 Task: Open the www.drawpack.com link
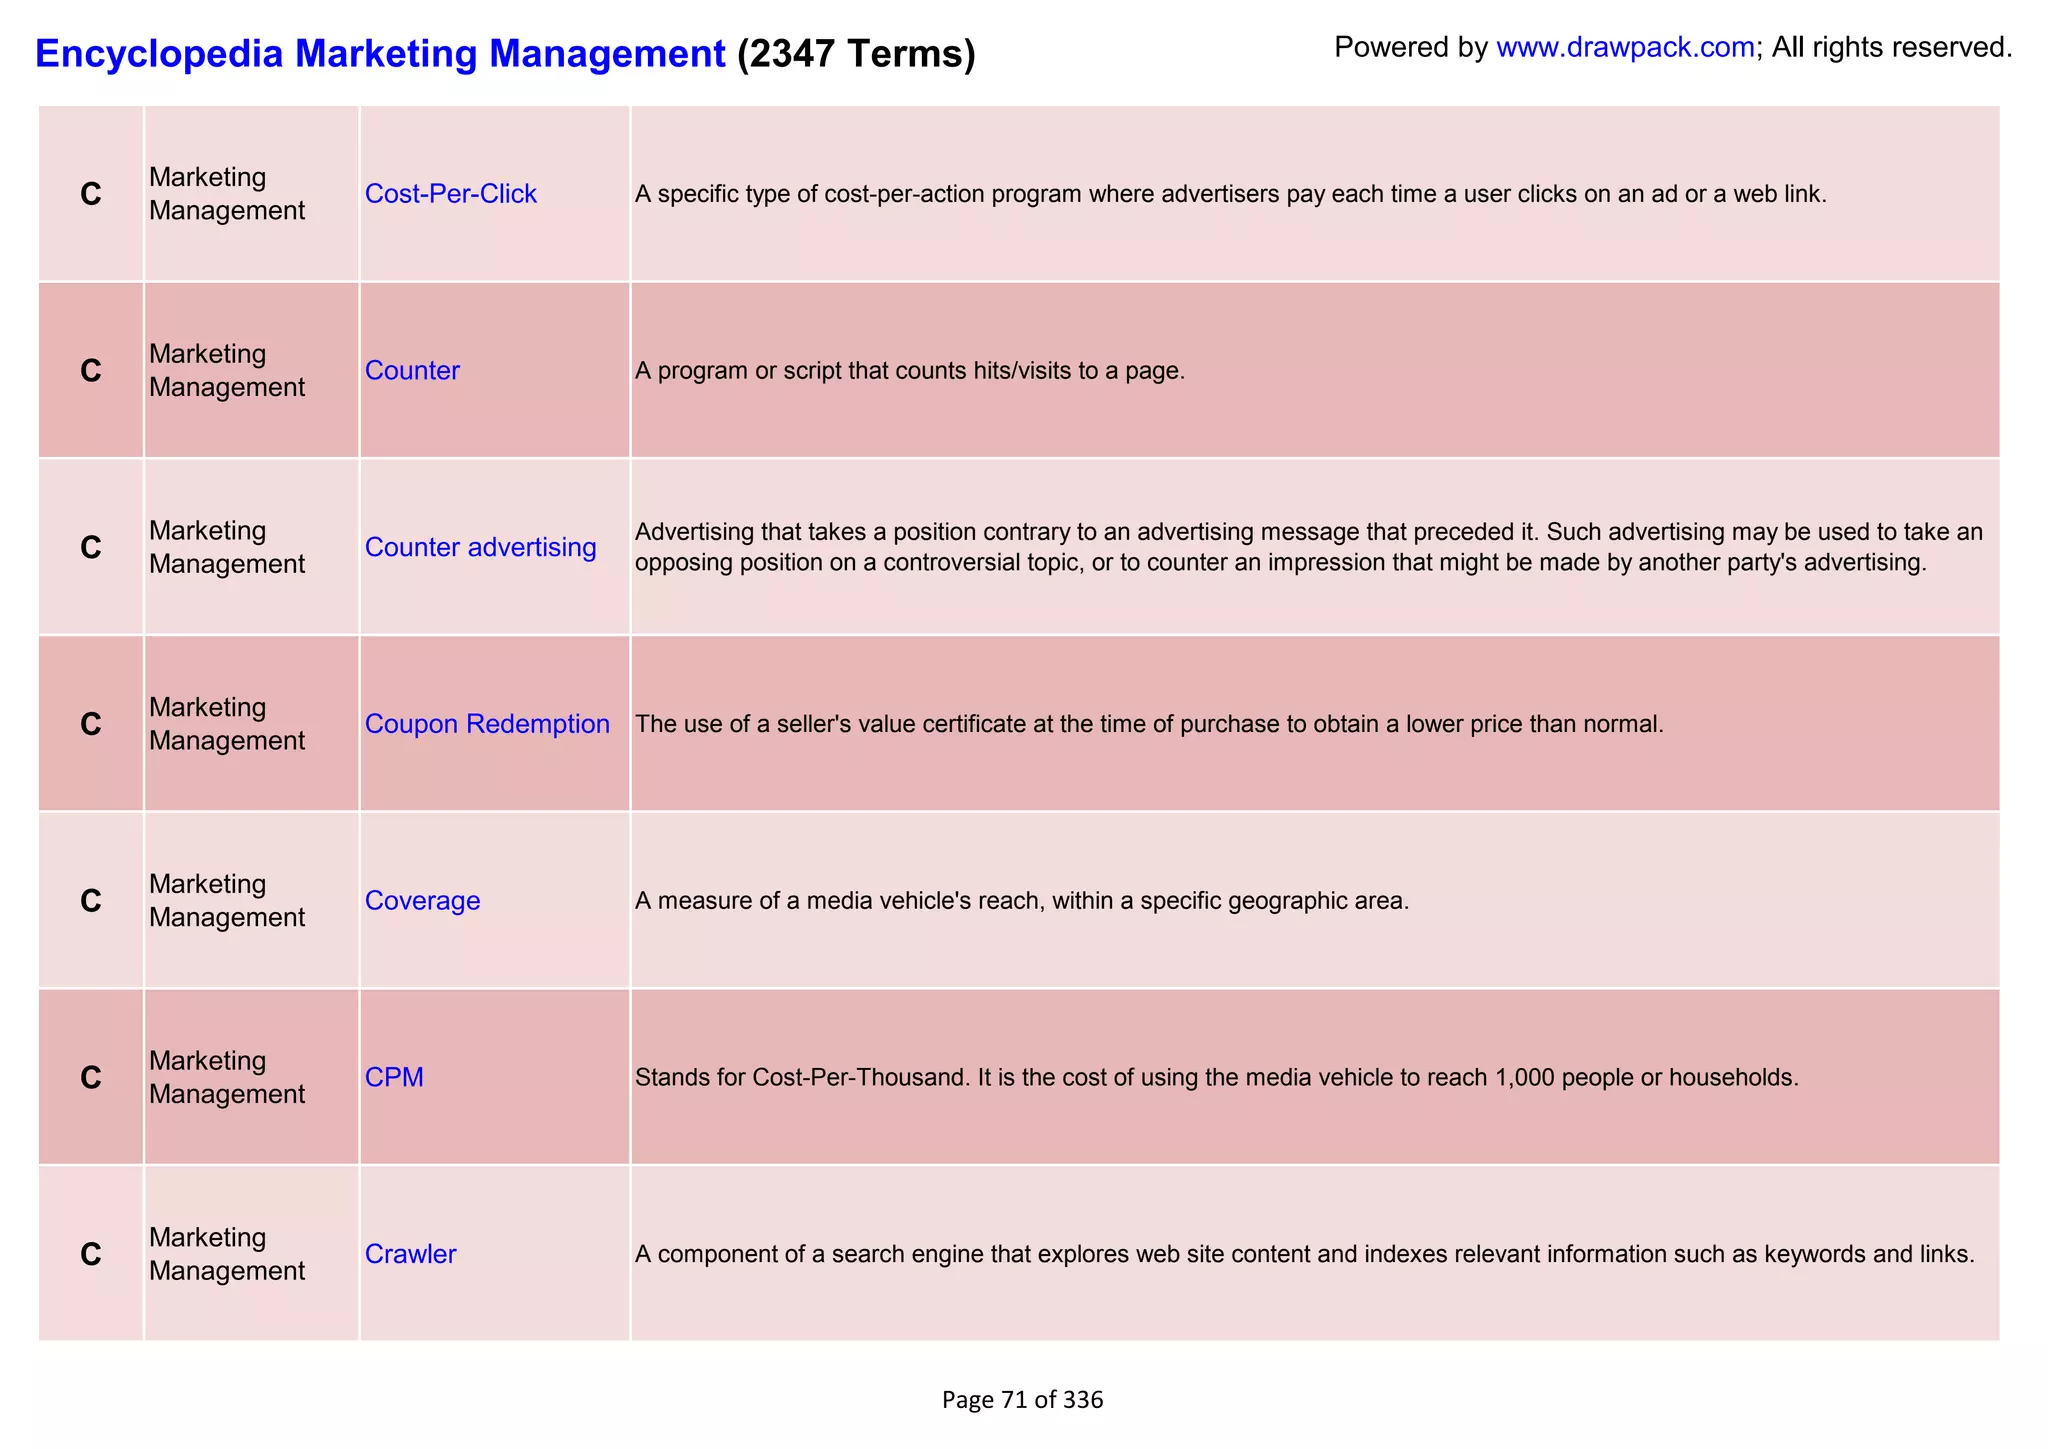coord(1625,47)
